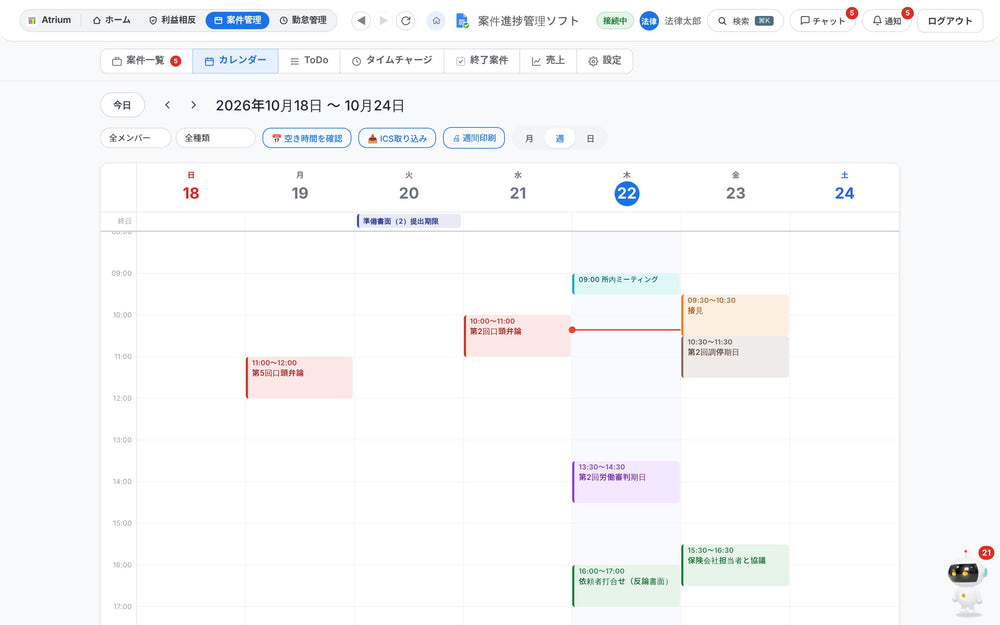Open the 勤怠管理 tab
The image size is (1000, 625).
tap(304, 20)
